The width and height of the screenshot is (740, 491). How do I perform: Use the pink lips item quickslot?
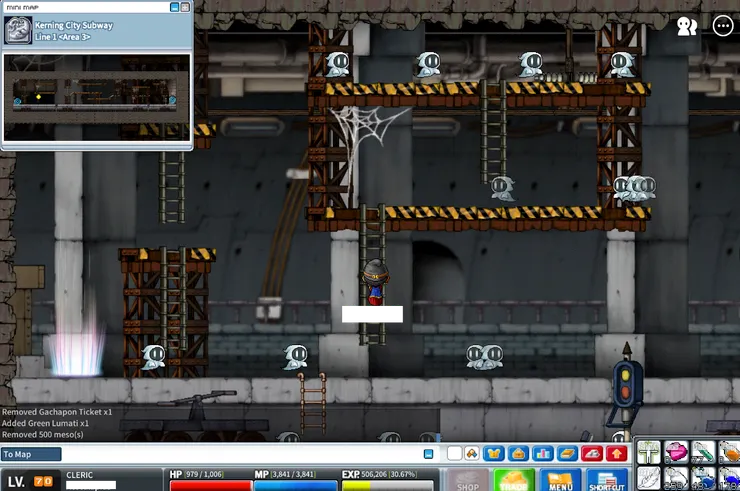(676, 452)
